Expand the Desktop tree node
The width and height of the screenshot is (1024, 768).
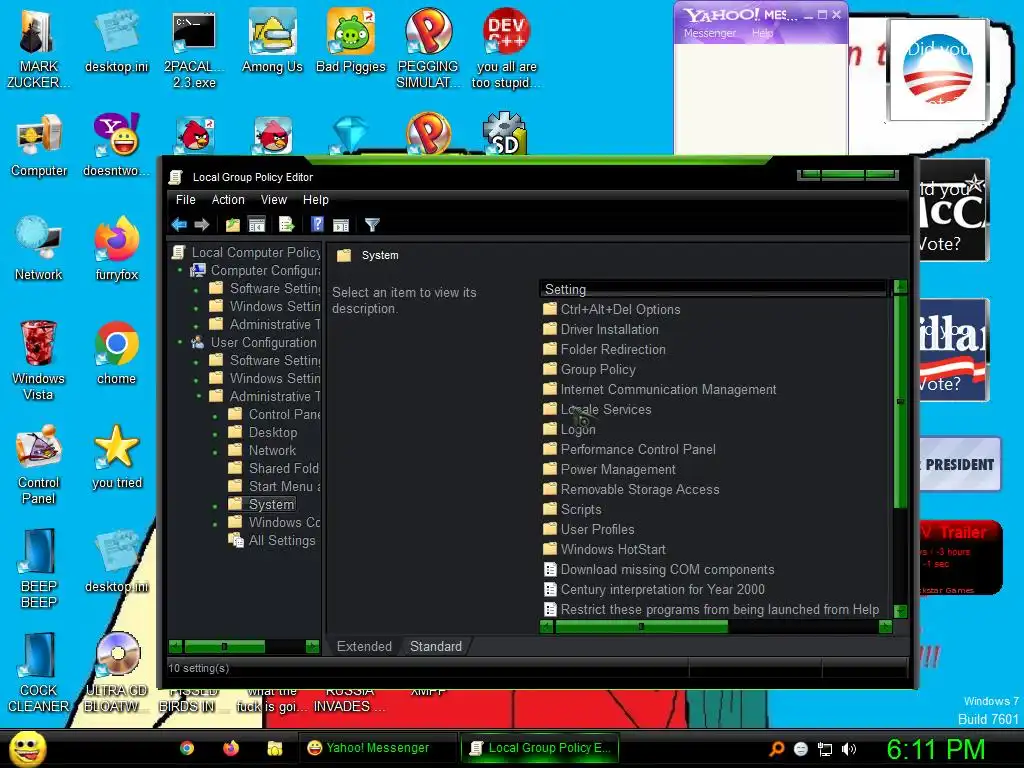216,433
